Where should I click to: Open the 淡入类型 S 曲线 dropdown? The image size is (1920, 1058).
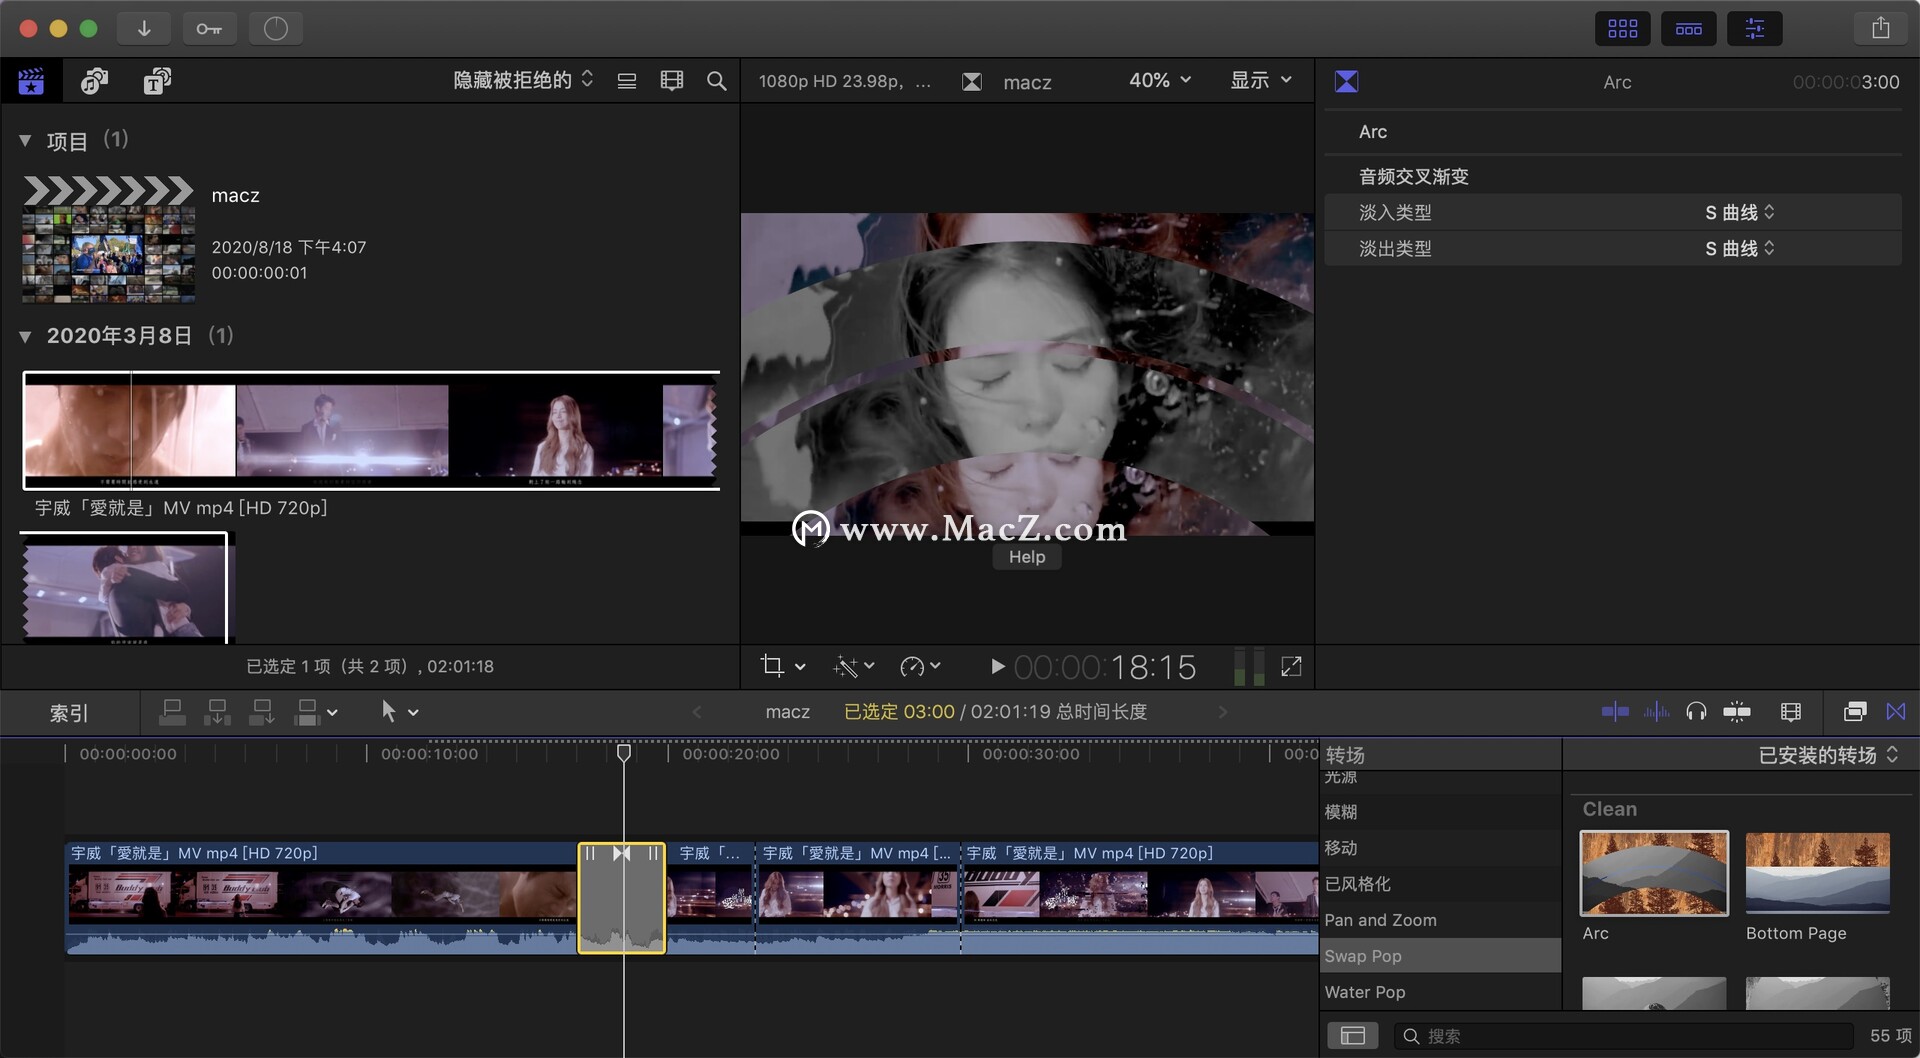pyautogui.click(x=1740, y=212)
